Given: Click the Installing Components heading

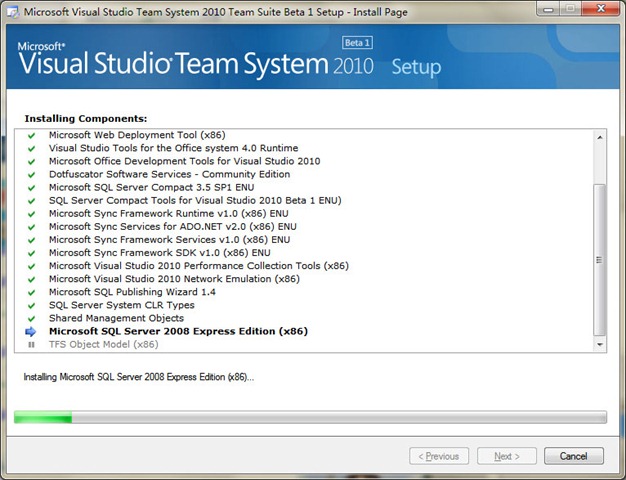Looking at the screenshot, I should [86, 119].
